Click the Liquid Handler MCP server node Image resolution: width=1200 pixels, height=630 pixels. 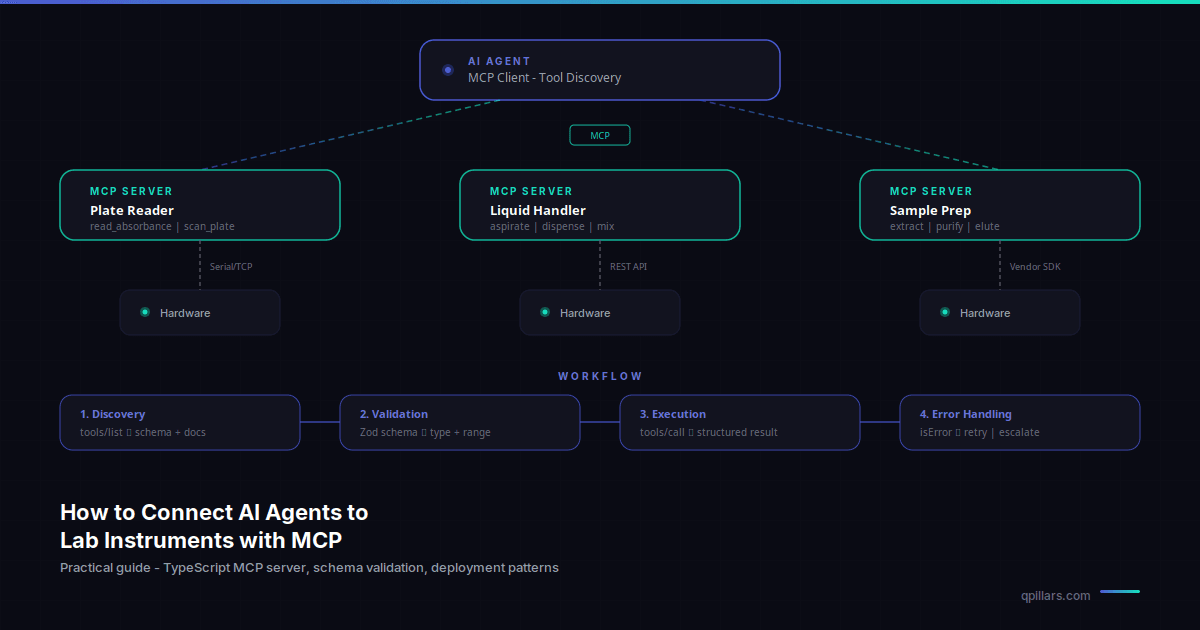[600, 205]
